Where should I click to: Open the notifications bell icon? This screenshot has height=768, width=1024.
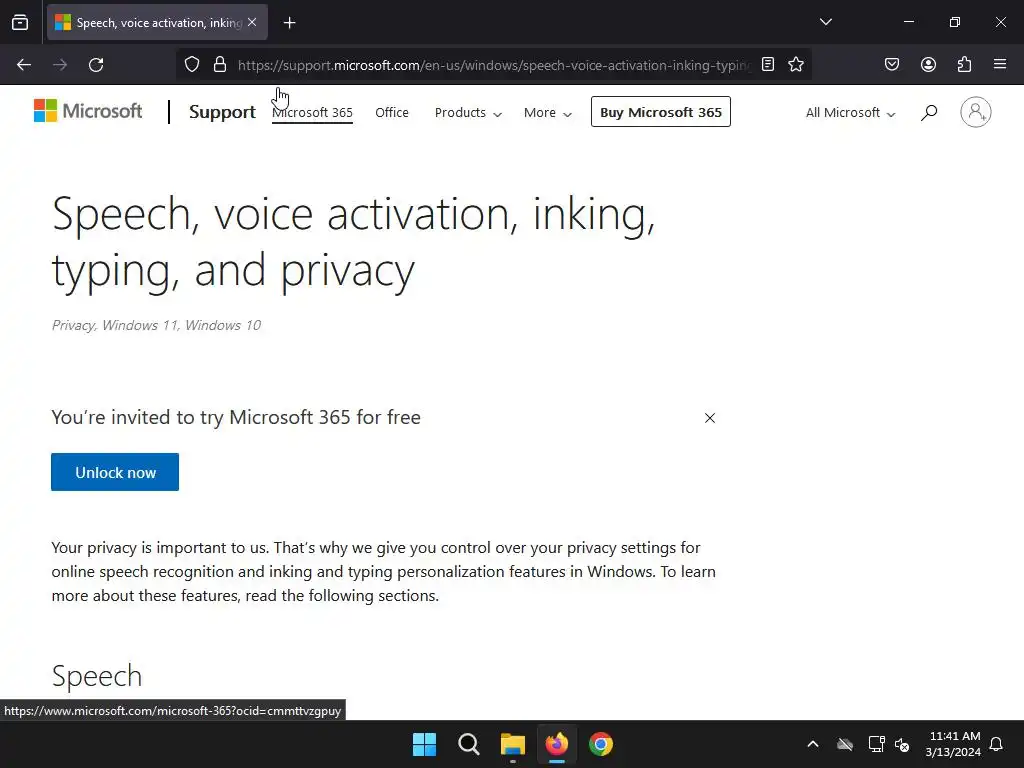click(997, 744)
